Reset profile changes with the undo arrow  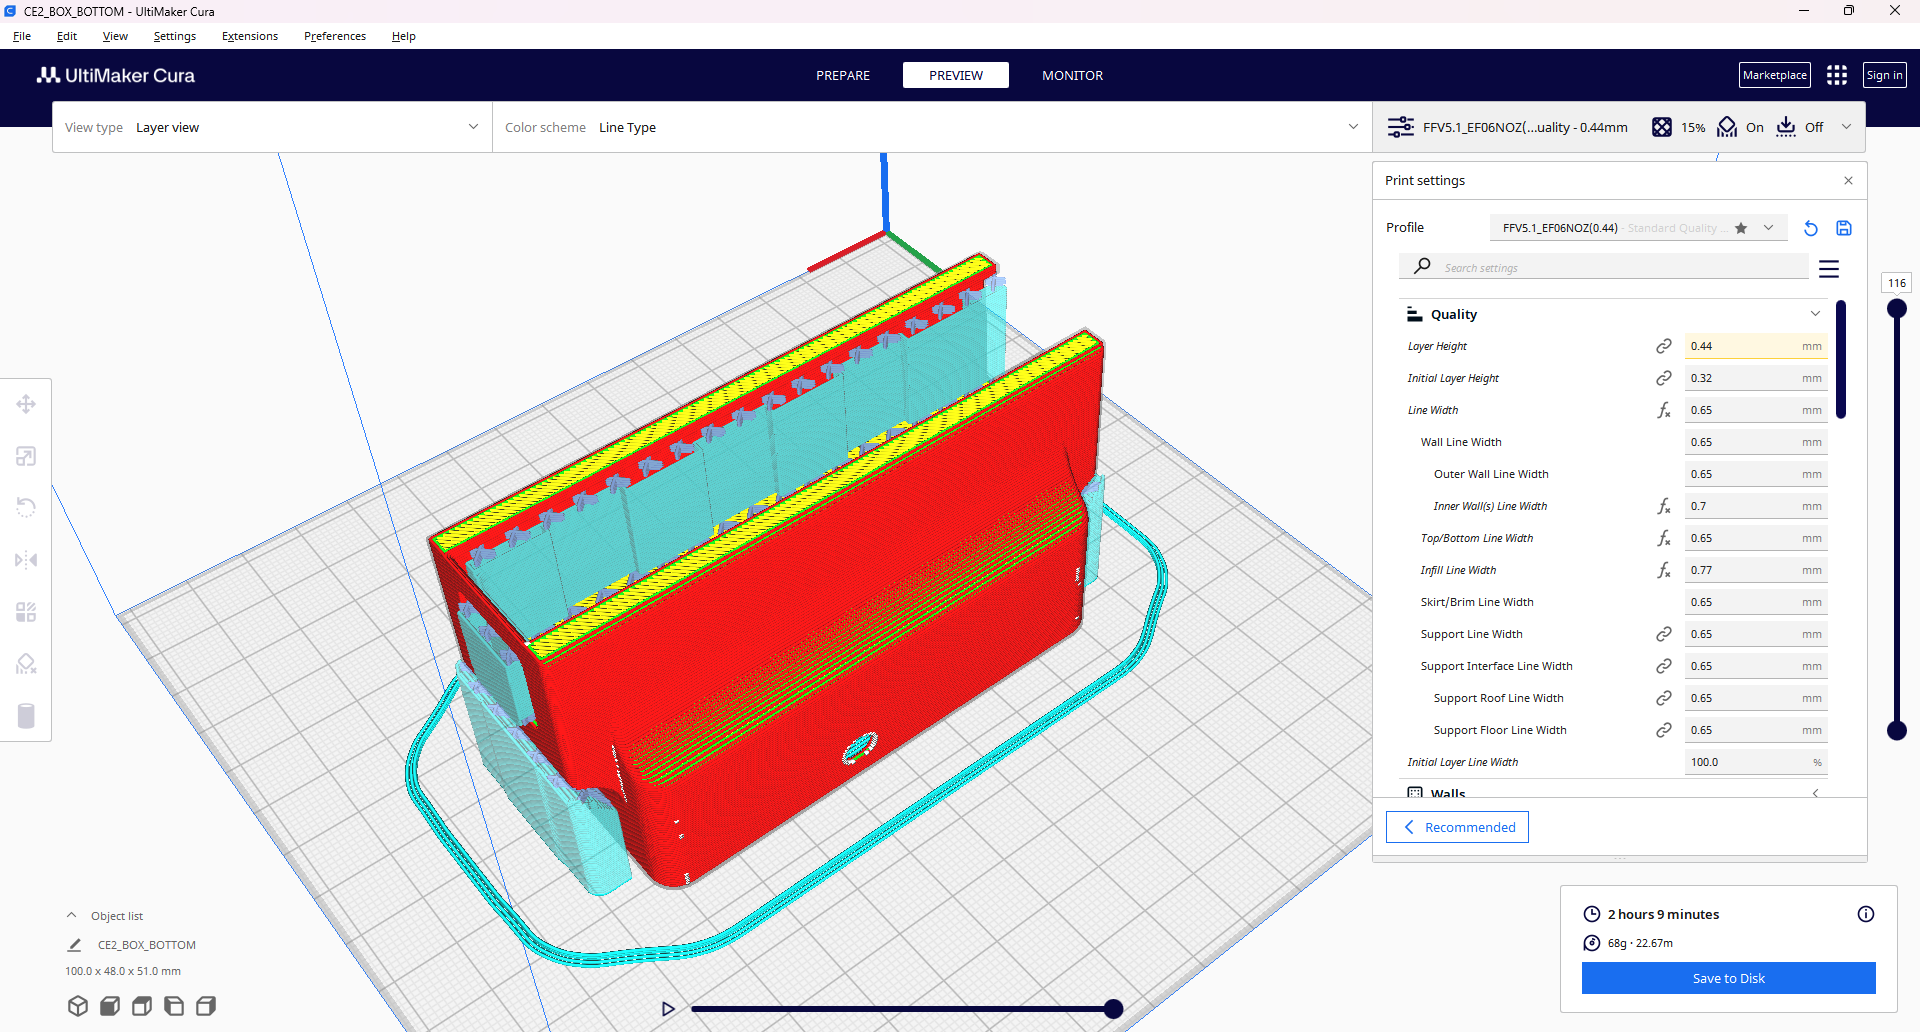[1811, 228]
